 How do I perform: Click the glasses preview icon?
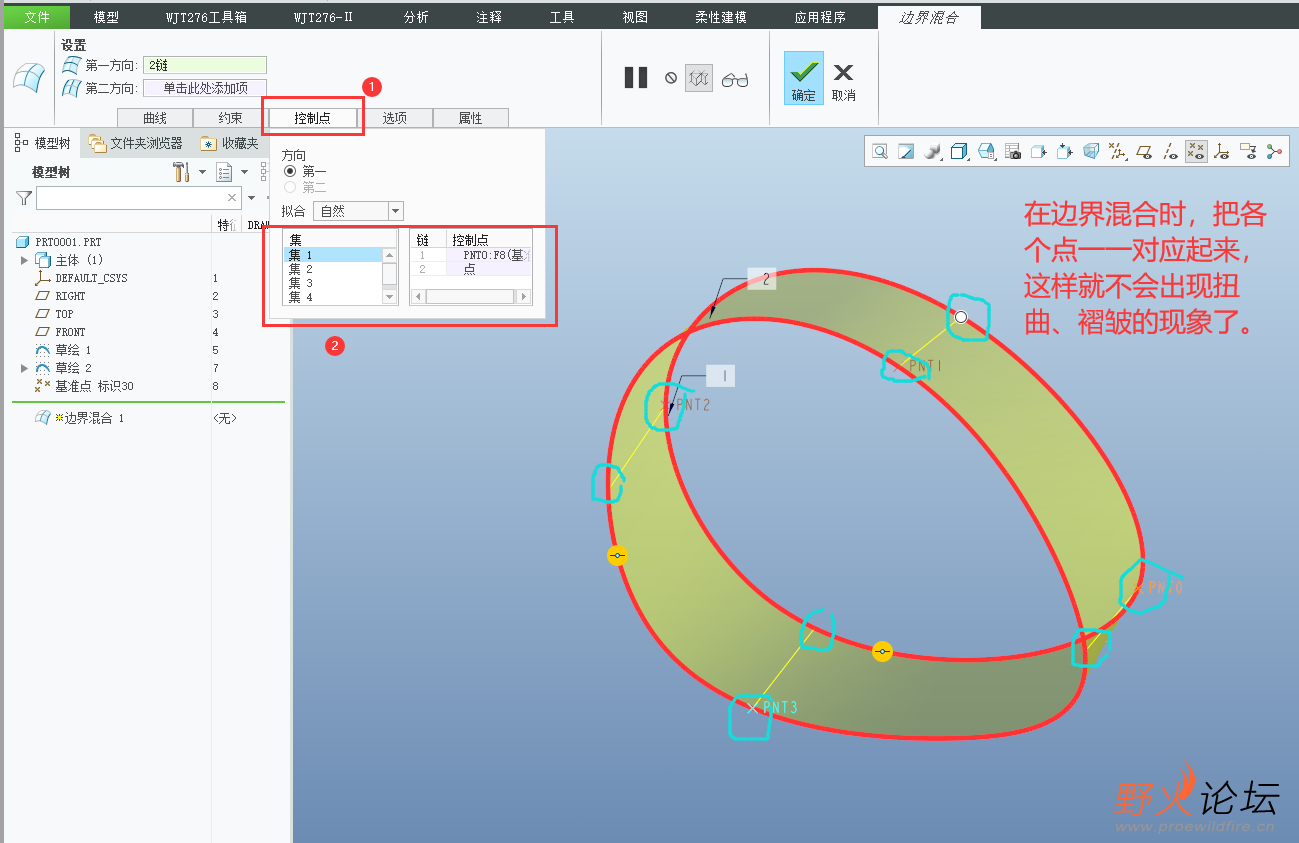tap(735, 79)
